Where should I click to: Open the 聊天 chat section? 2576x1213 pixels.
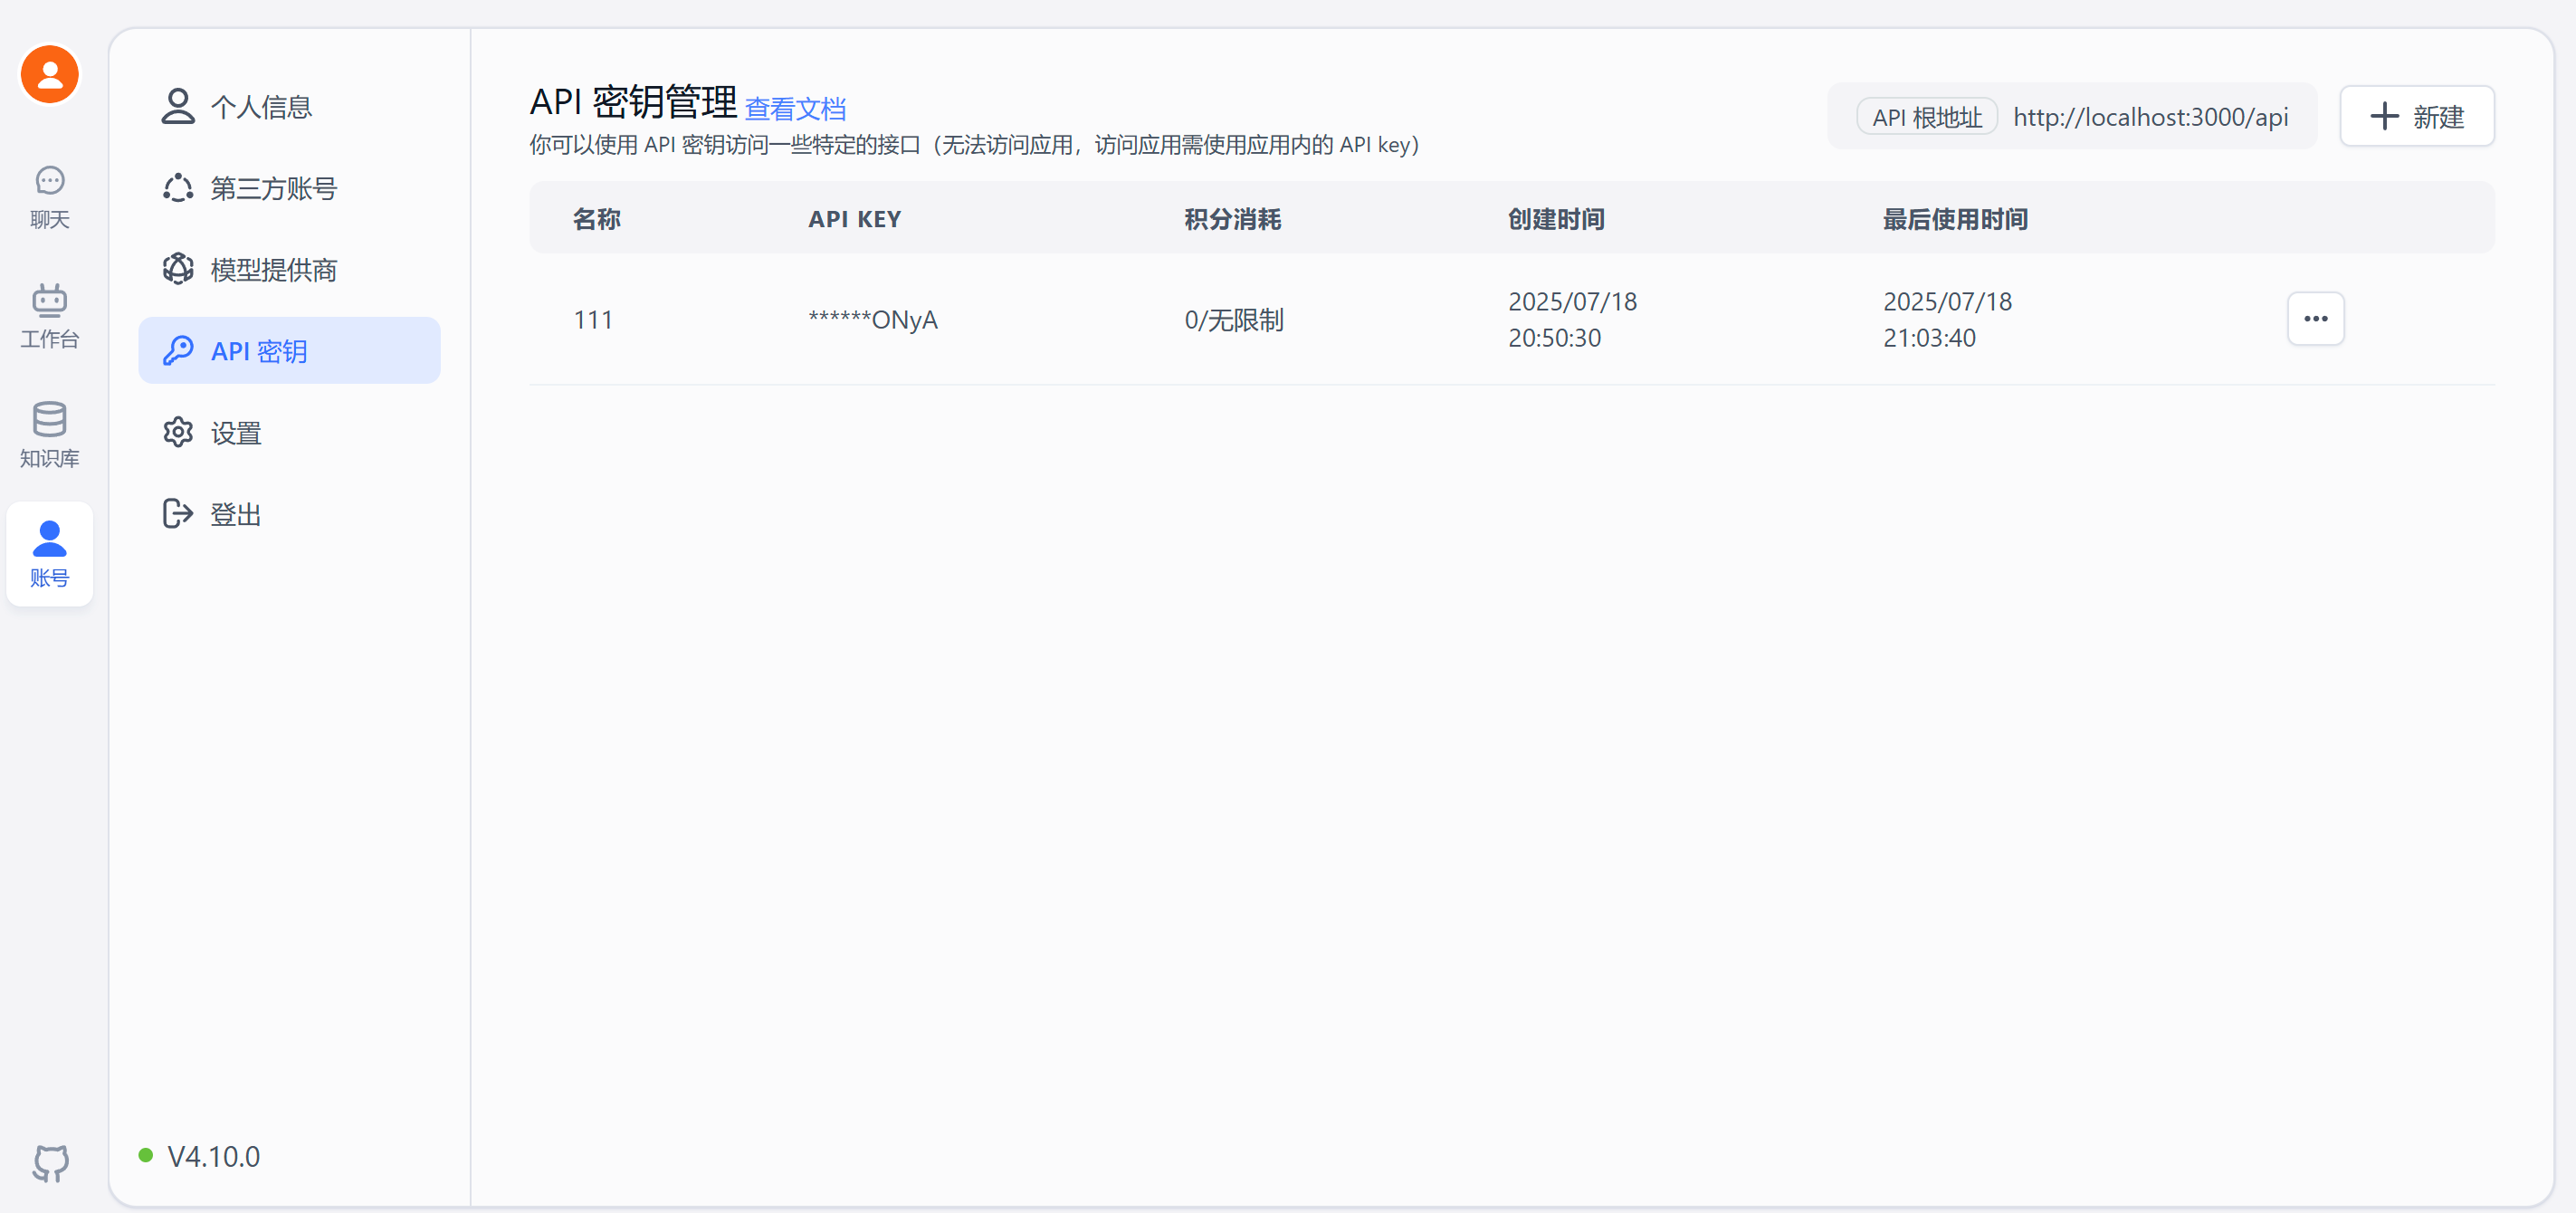[x=50, y=196]
